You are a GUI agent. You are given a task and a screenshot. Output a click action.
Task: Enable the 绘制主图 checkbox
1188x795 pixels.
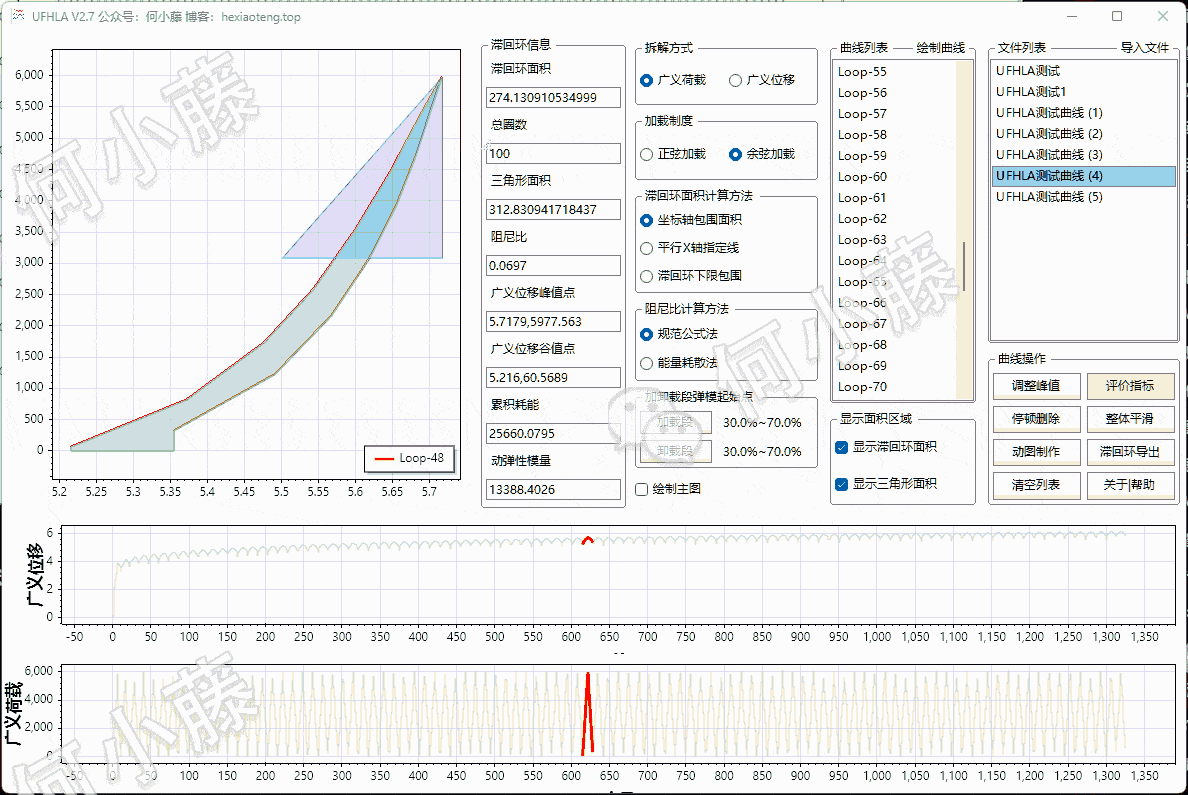click(x=642, y=489)
